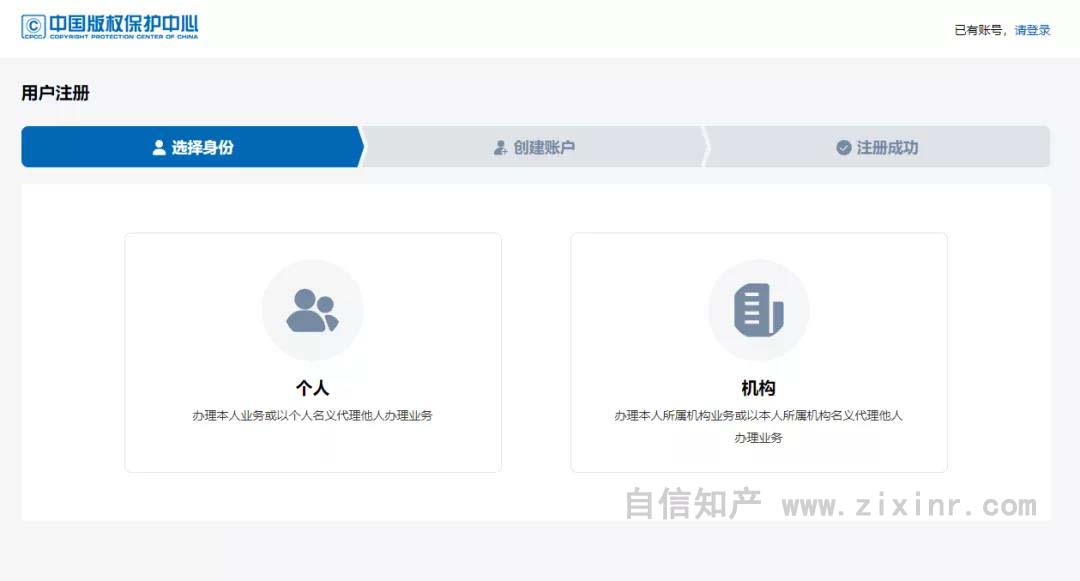Click the 机构 description starting 办理本人所属机构业务

(x=758, y=426)
